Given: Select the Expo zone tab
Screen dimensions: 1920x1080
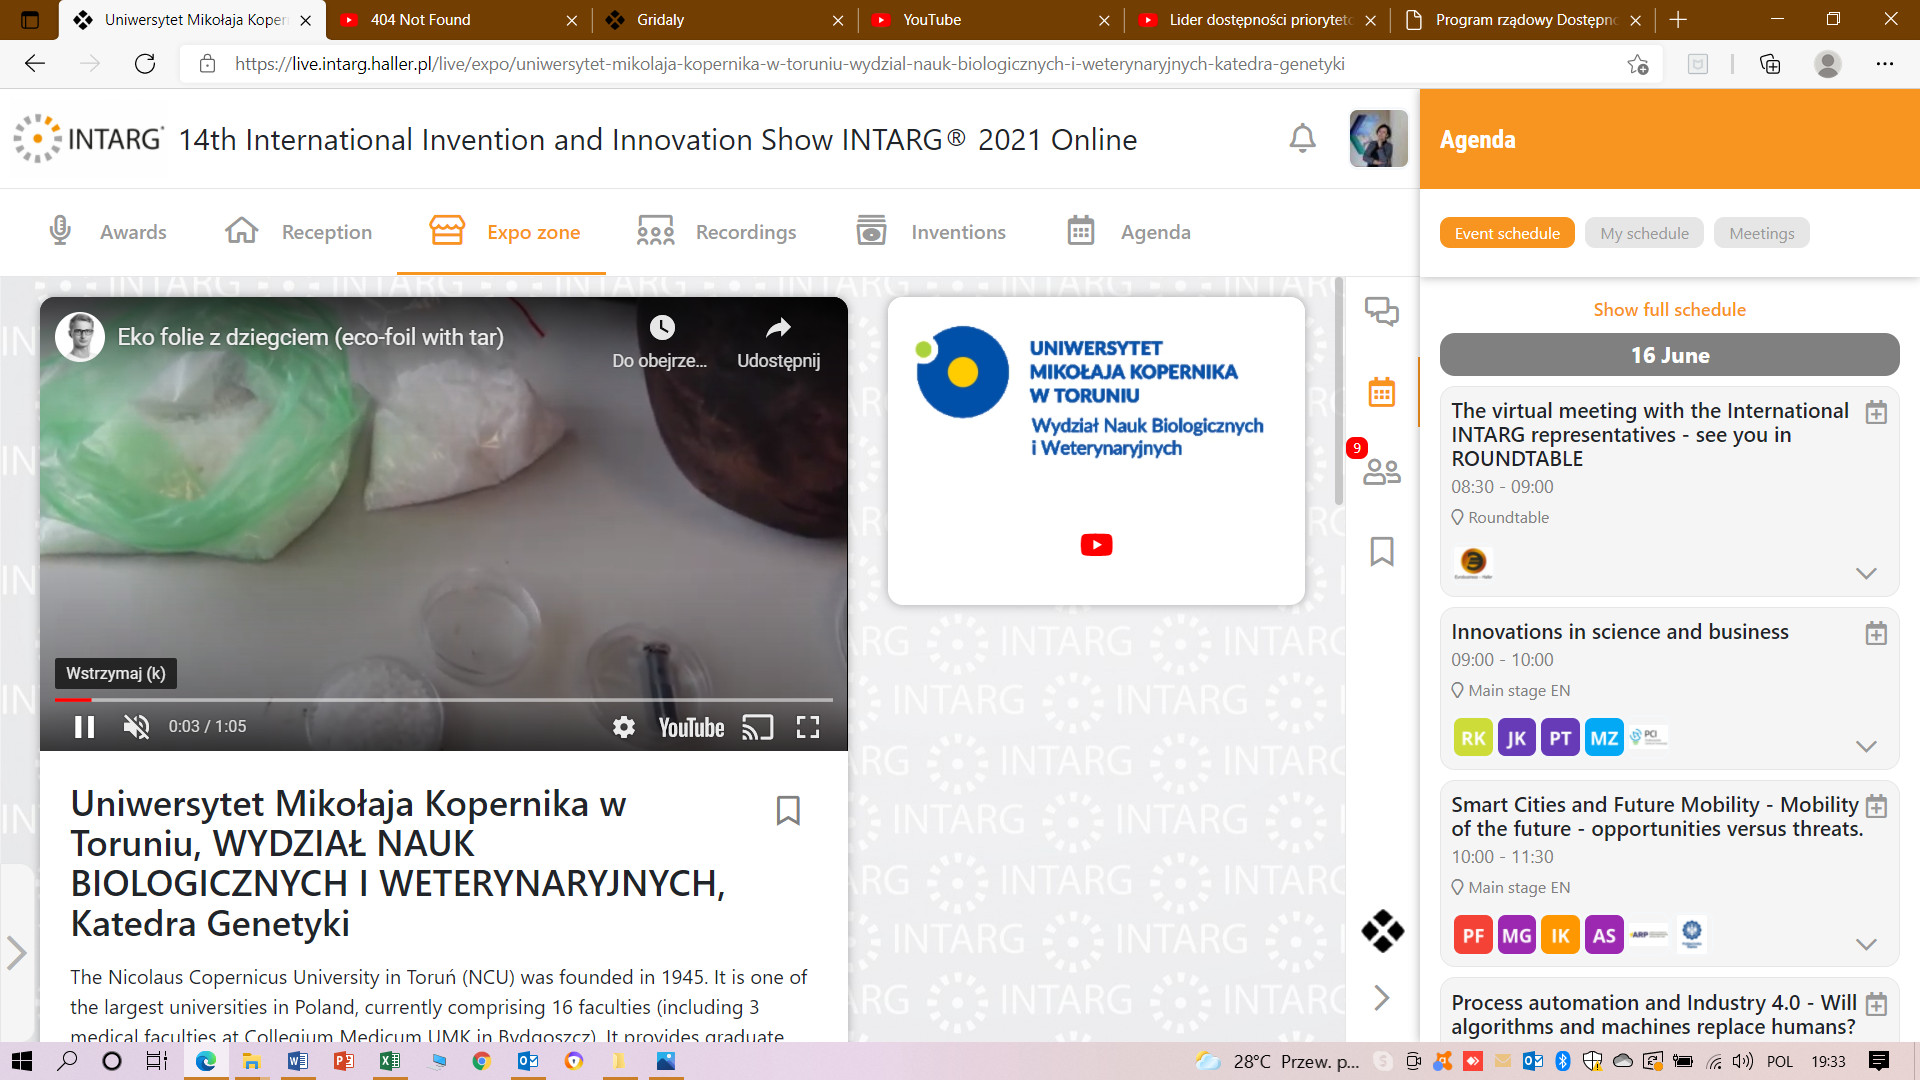Looking at the screenshot, I should click(x=504, y=232).
